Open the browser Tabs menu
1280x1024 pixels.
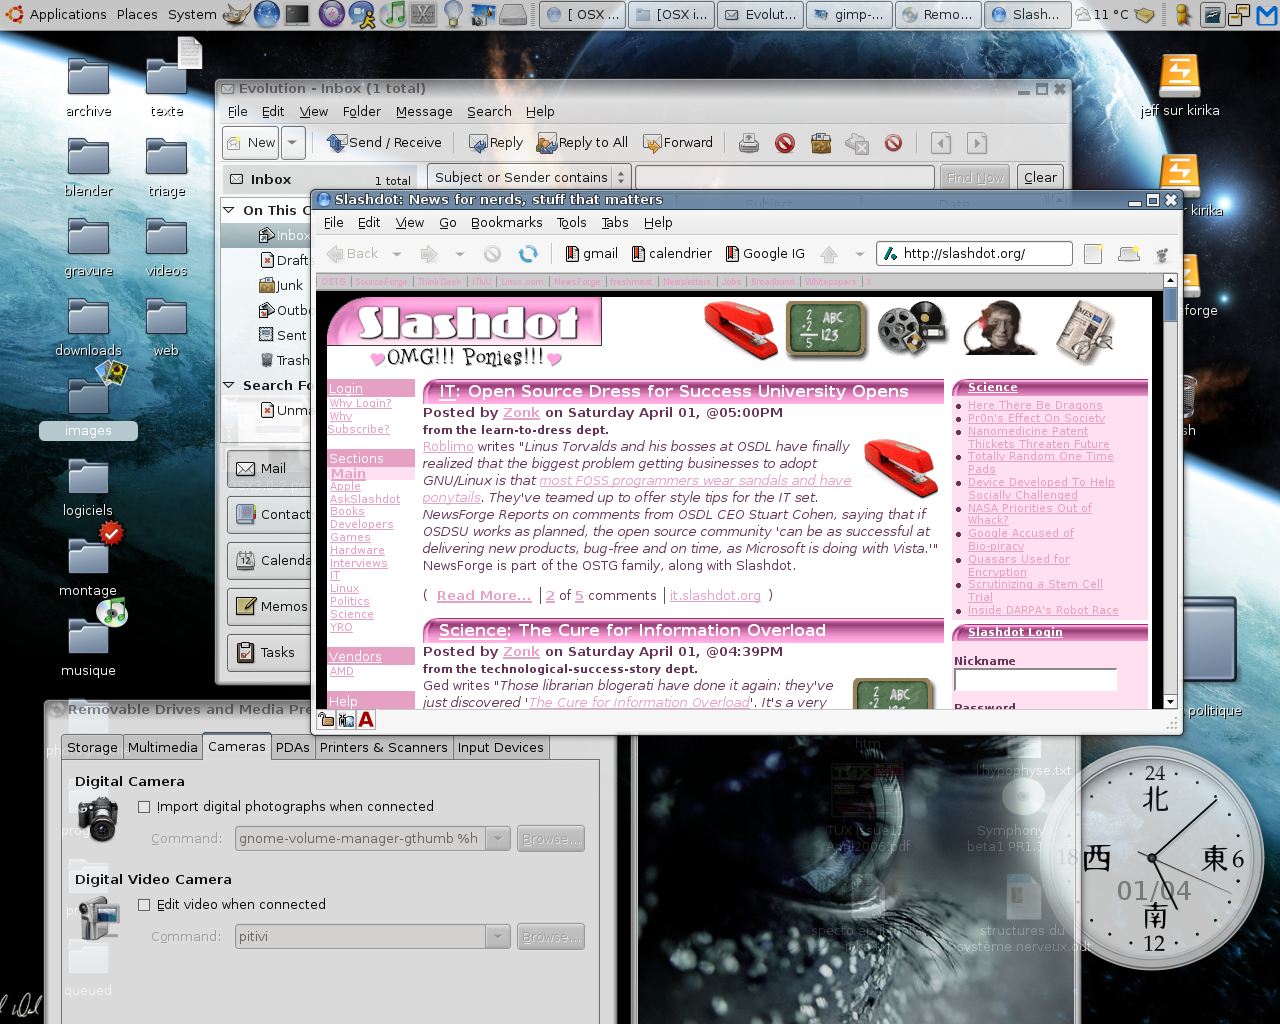click(x=614, y=222)
